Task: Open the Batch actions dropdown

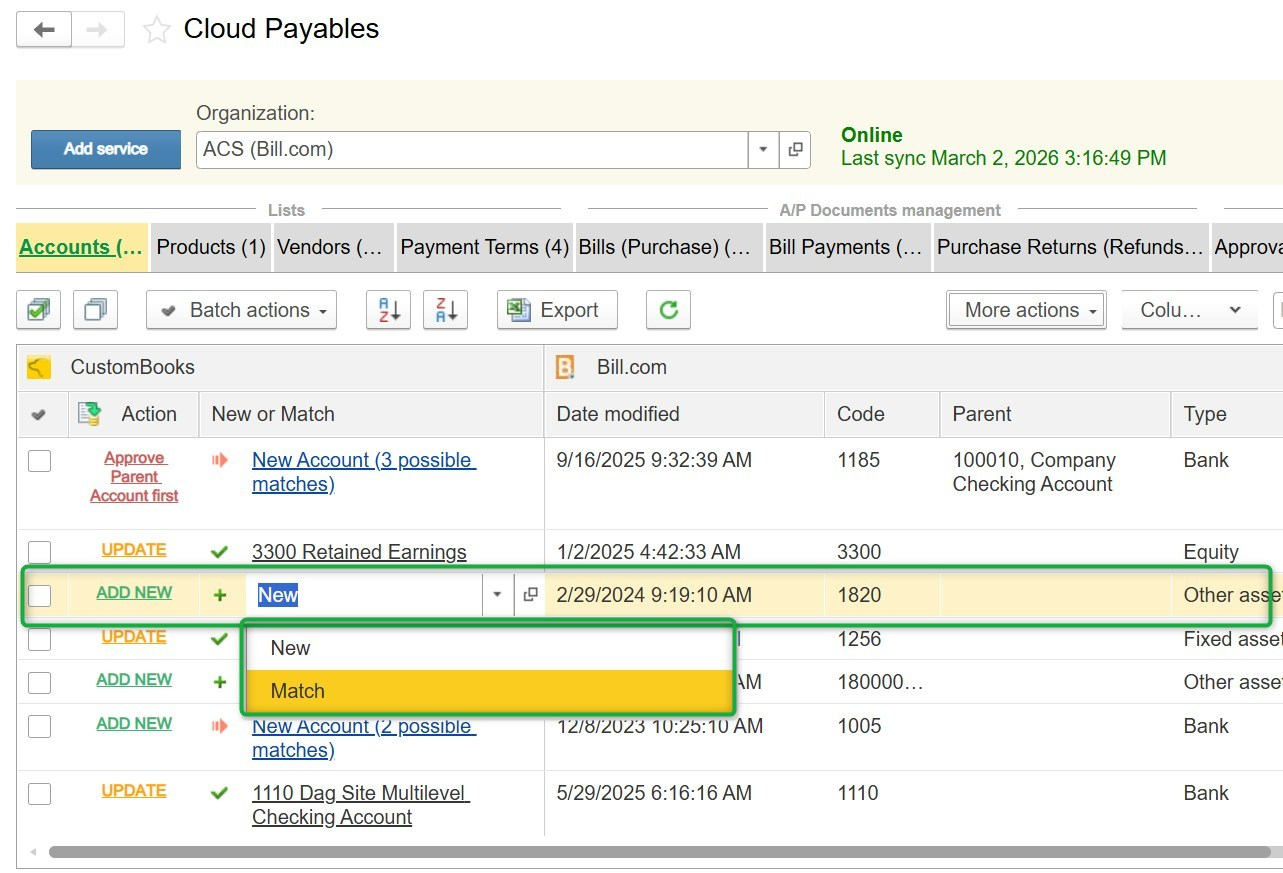Action: coord(241,310)
